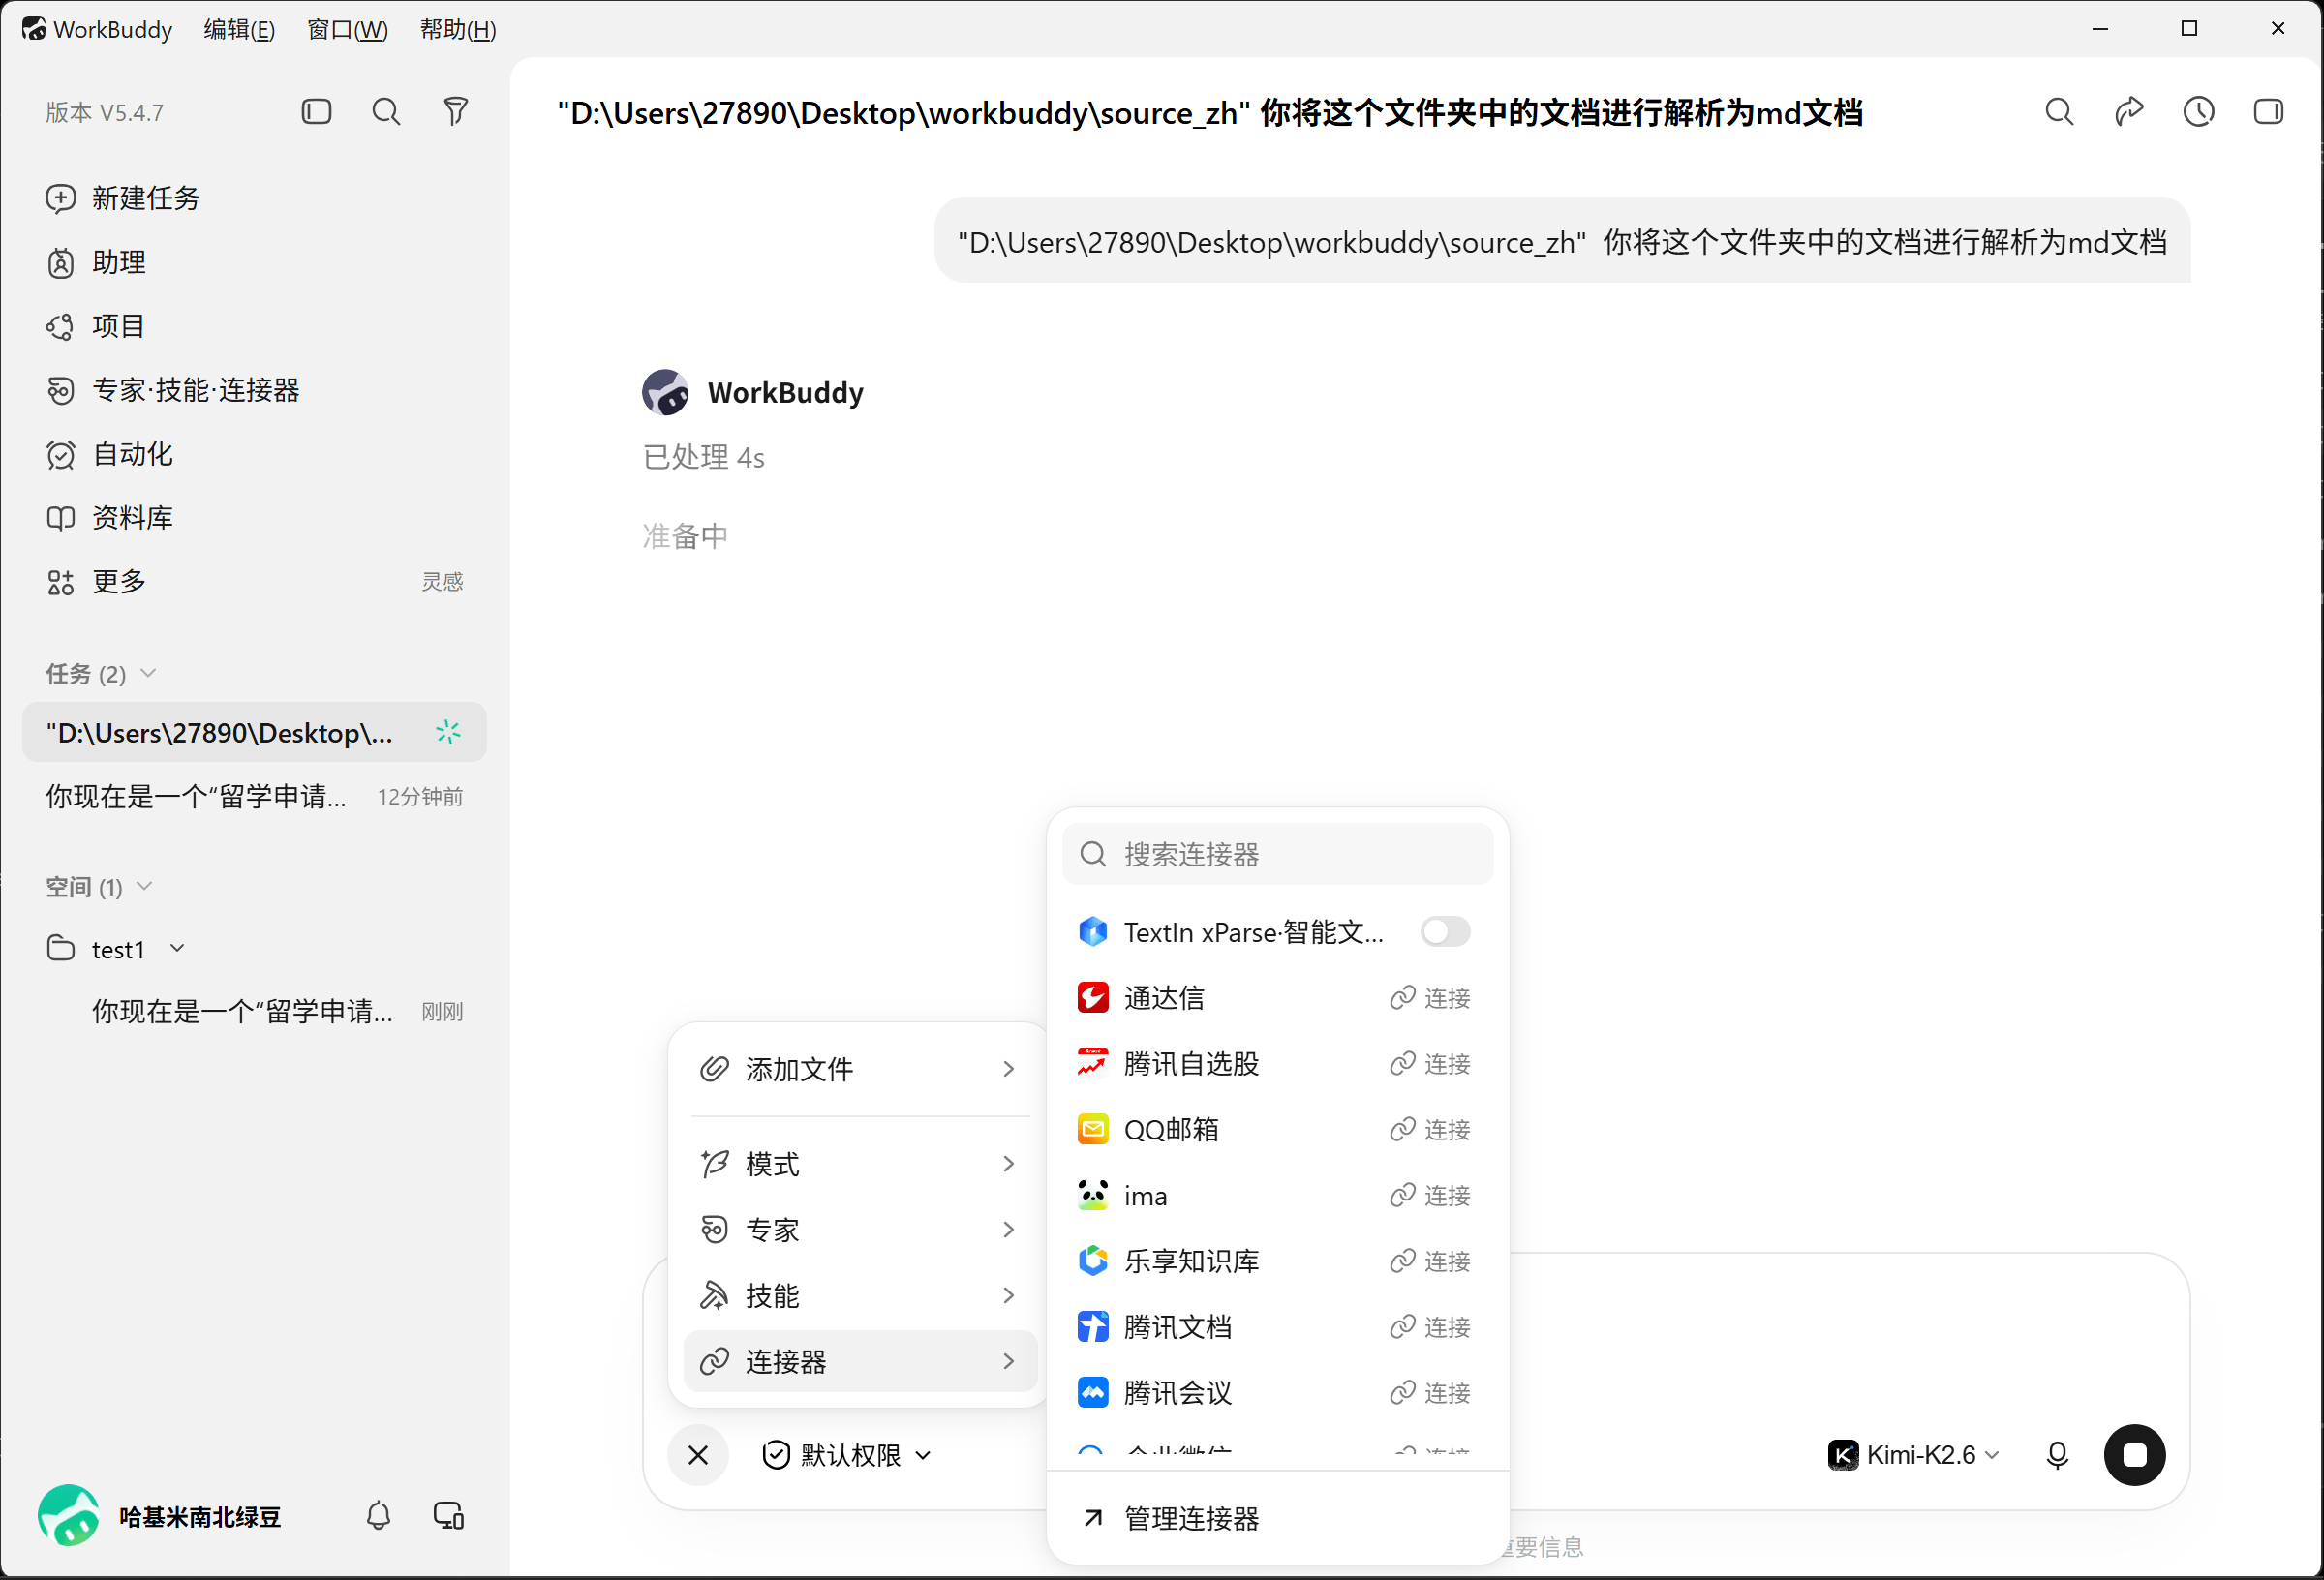The image size is (2324, 1580).
Task: Expand the 专家 submenu
Action: [x=860, y=1230]
